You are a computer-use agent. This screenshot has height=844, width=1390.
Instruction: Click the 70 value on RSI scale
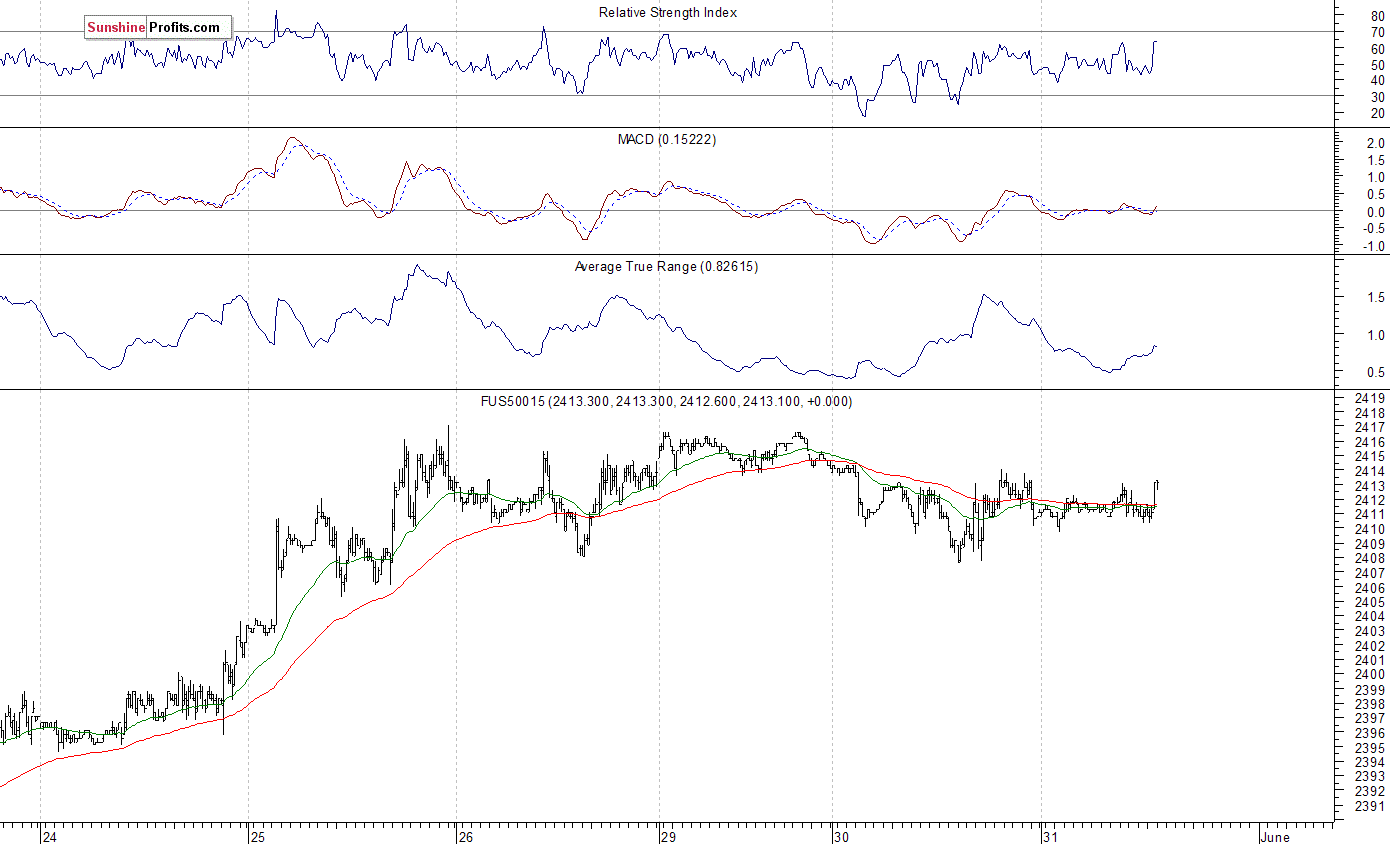tap(1377, 33)
